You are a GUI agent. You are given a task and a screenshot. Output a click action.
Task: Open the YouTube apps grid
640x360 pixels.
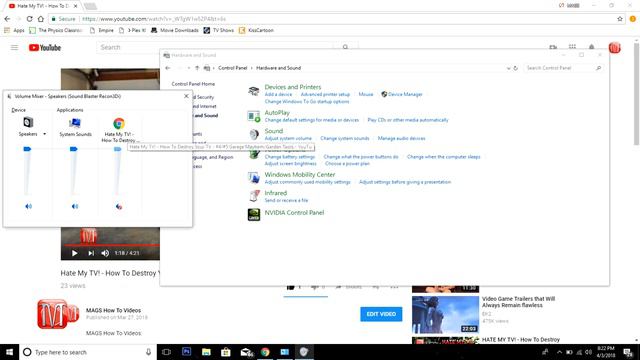(572, 47)
